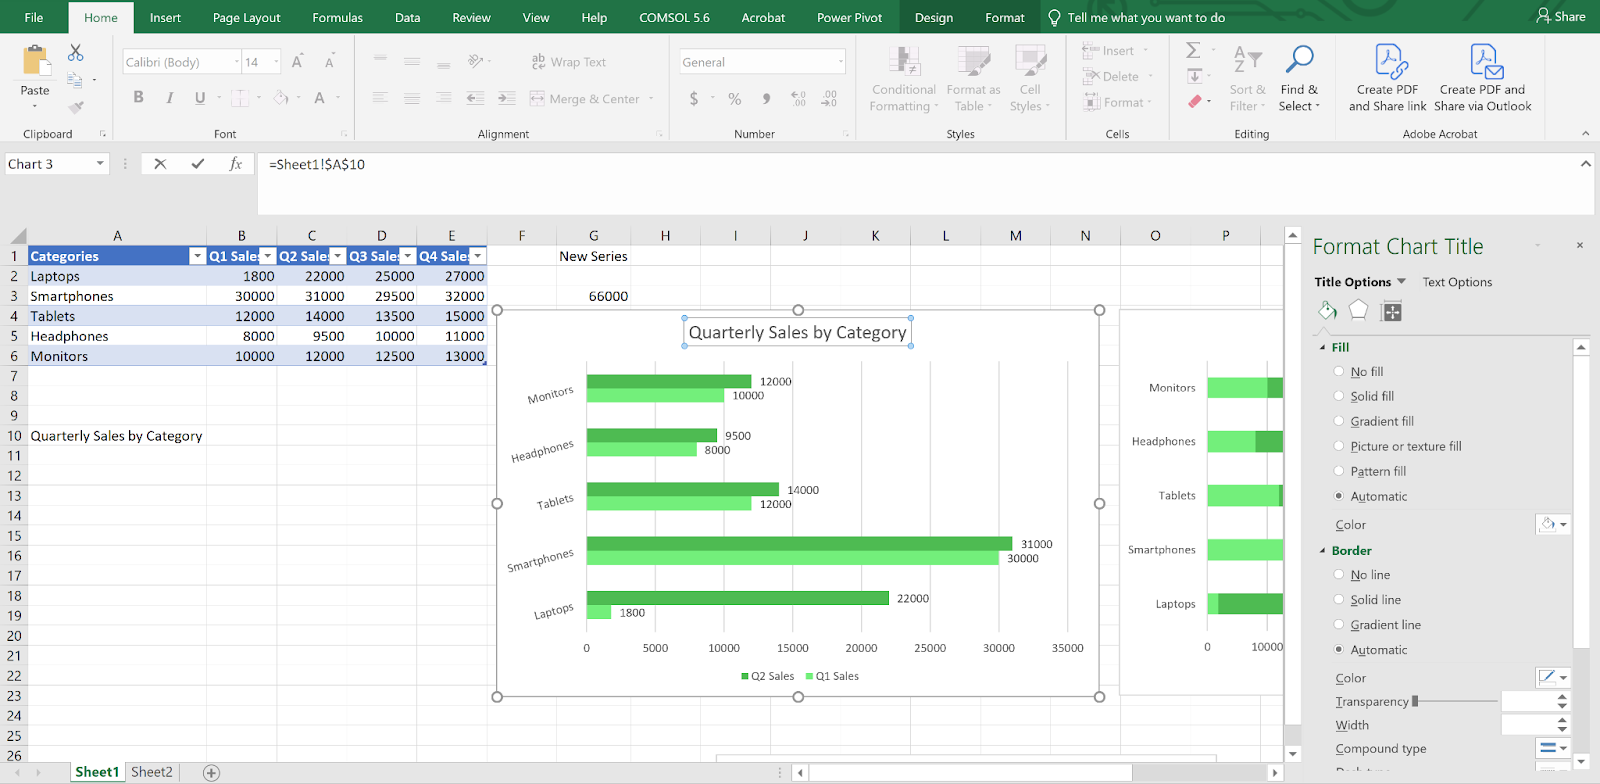Screen dimensions: 1600x784
Task: Open Conditional Formatting
Action: point(903,78)
